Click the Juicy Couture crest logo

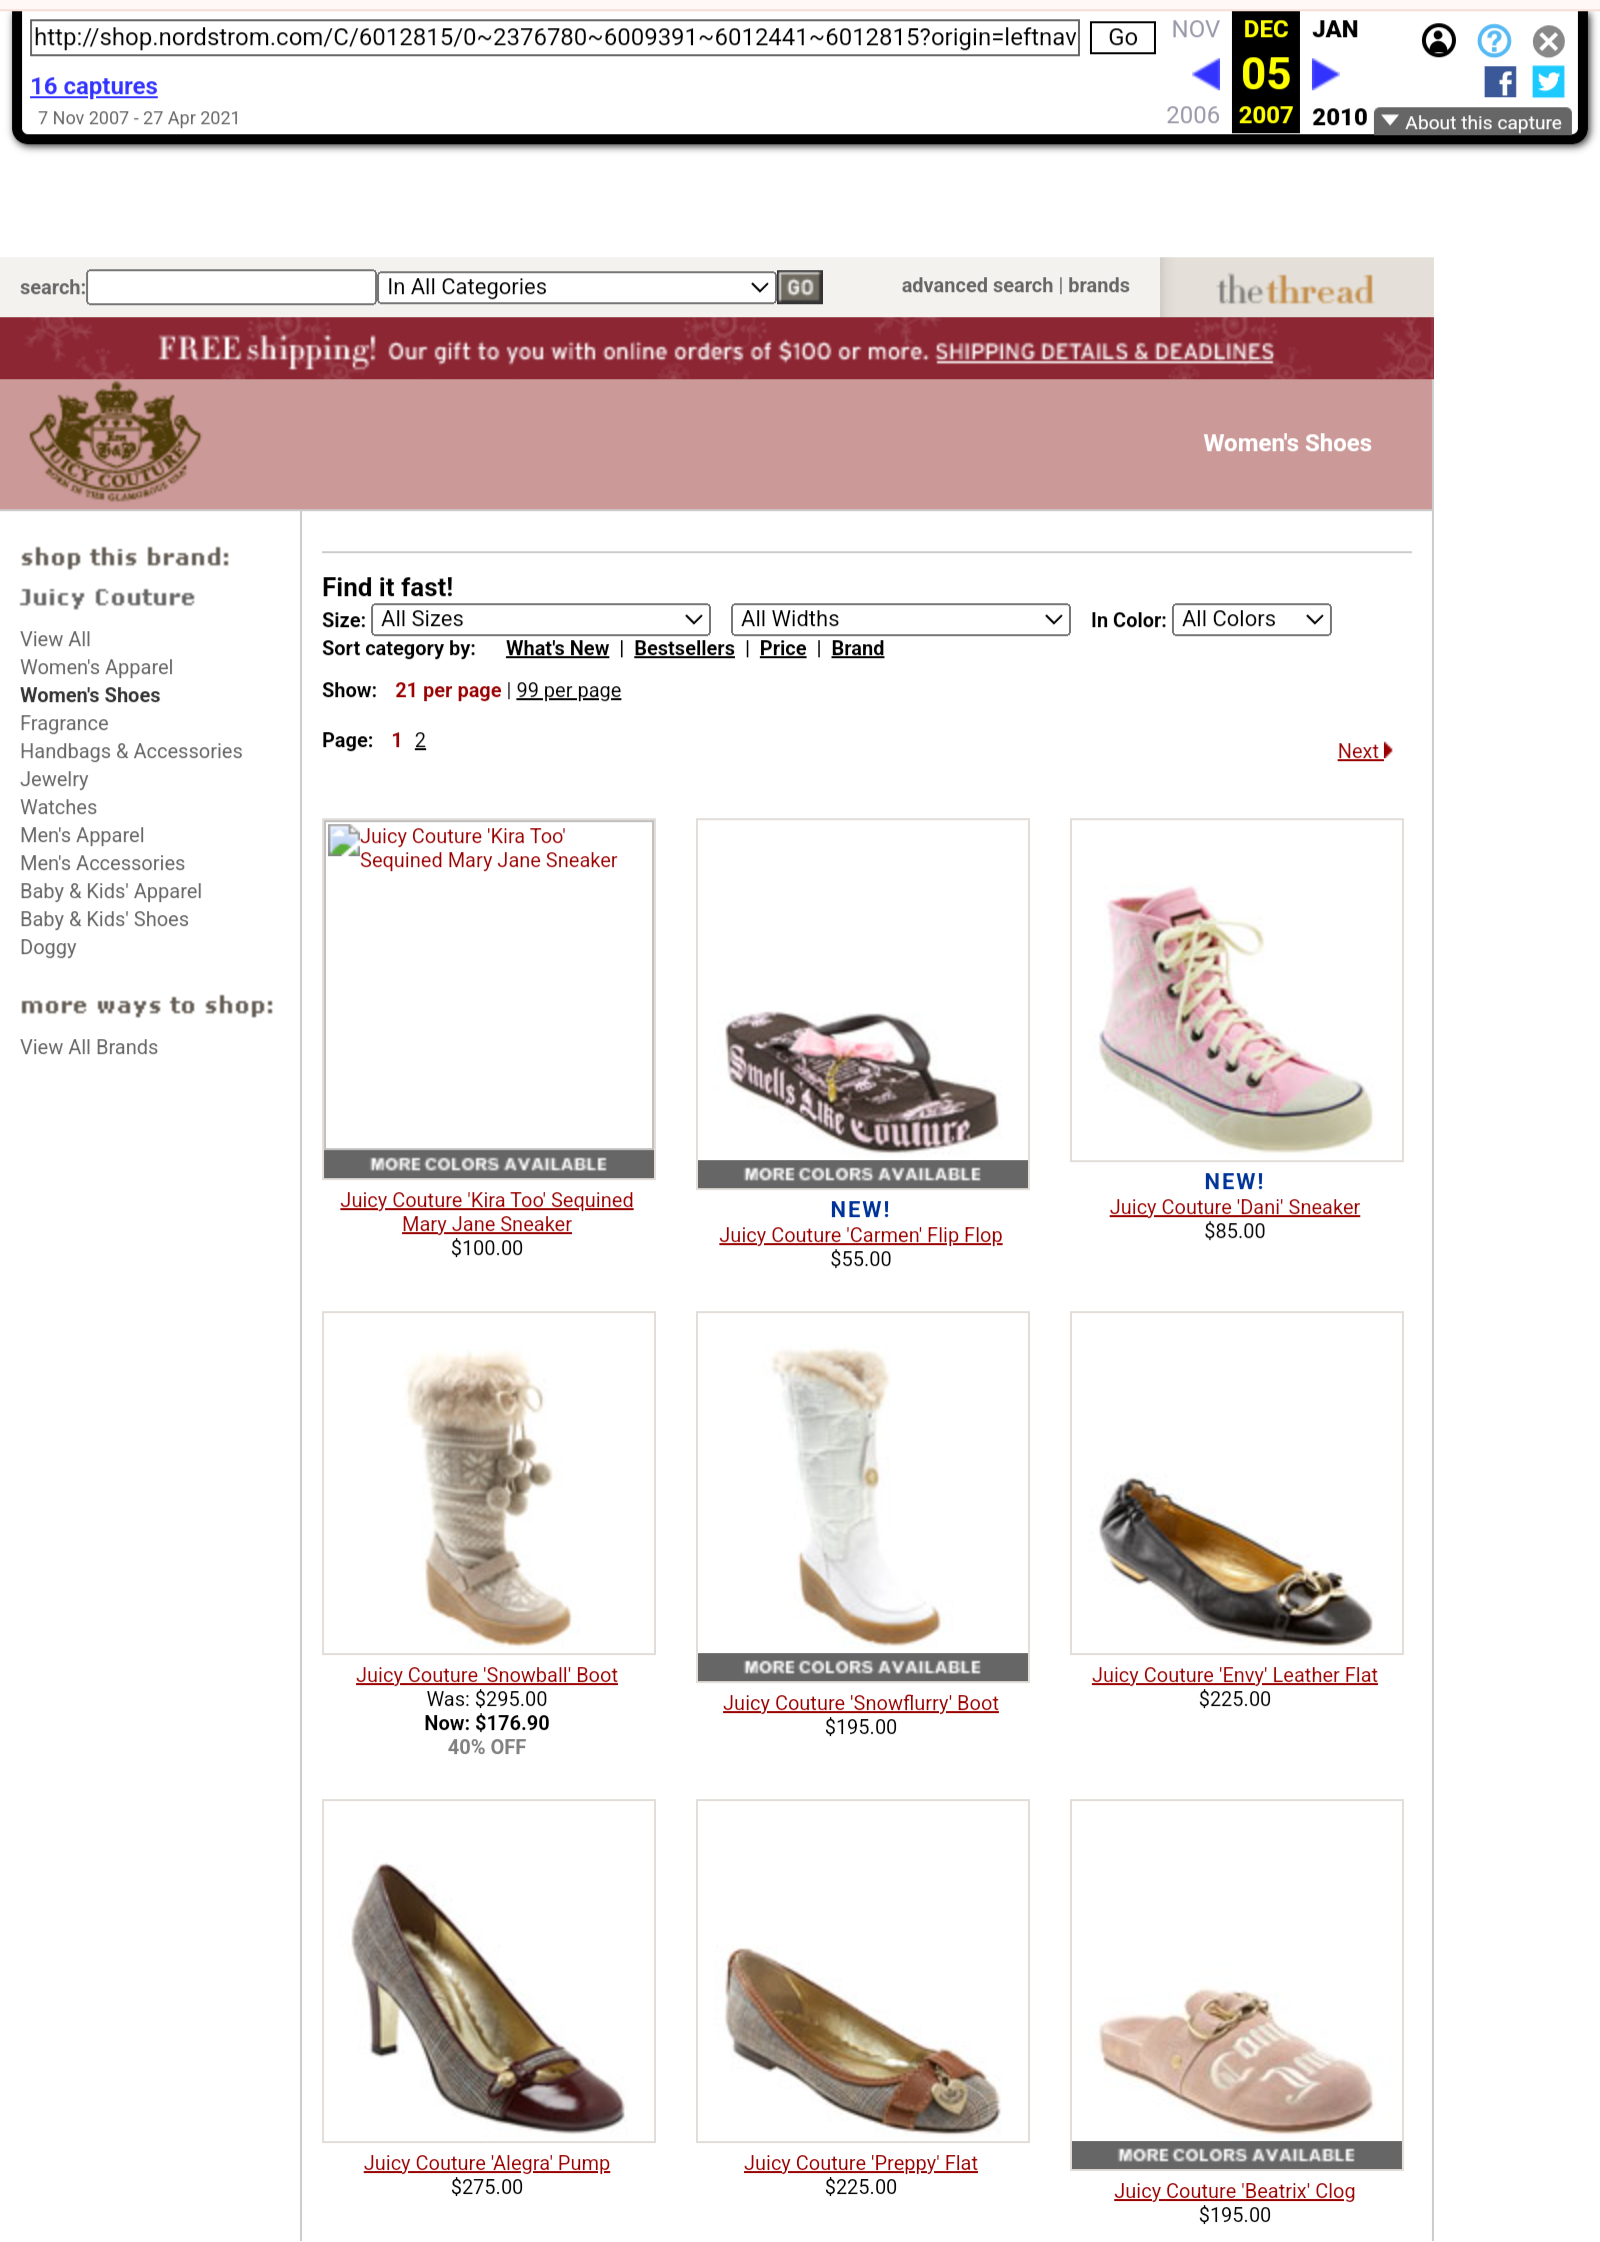click(x=114, y=442)
